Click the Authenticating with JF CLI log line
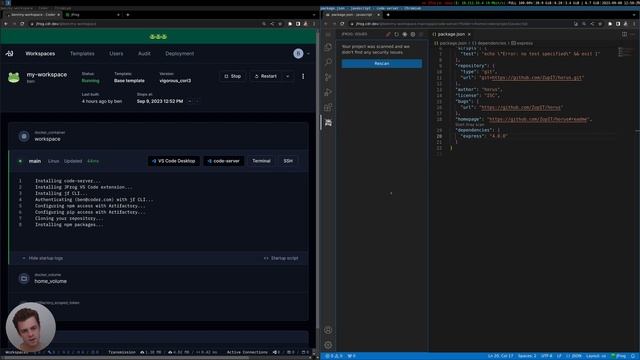The height and width of the screenshot is (360, 640). coord(94,200)
